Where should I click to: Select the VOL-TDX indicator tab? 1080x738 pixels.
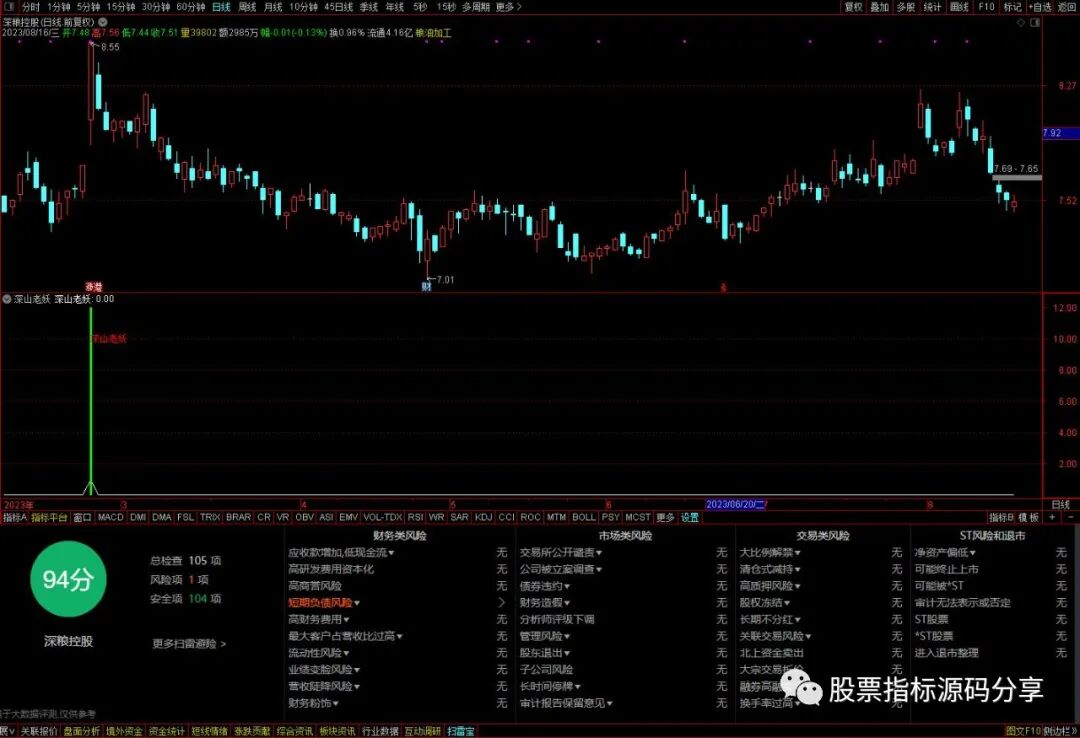tap(382, 517)
